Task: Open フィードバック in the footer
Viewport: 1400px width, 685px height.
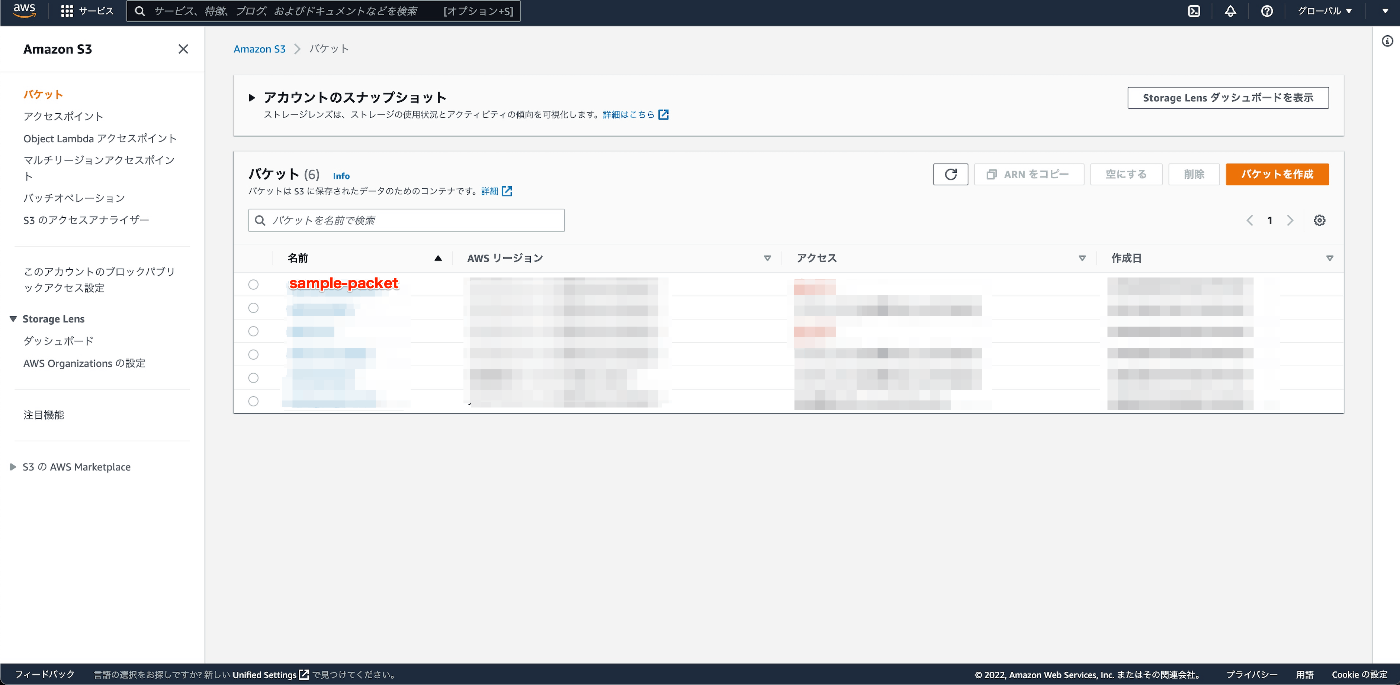Action: 44,675
